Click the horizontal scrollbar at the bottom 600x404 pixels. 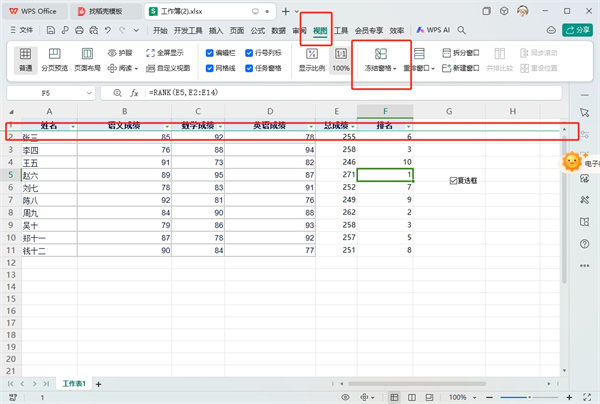click(417, 383)
